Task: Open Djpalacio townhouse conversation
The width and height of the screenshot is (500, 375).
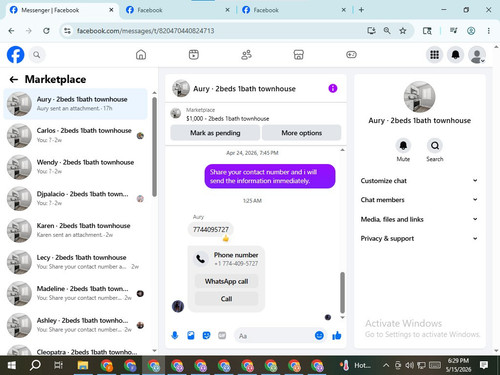Action: coord(75,198)
